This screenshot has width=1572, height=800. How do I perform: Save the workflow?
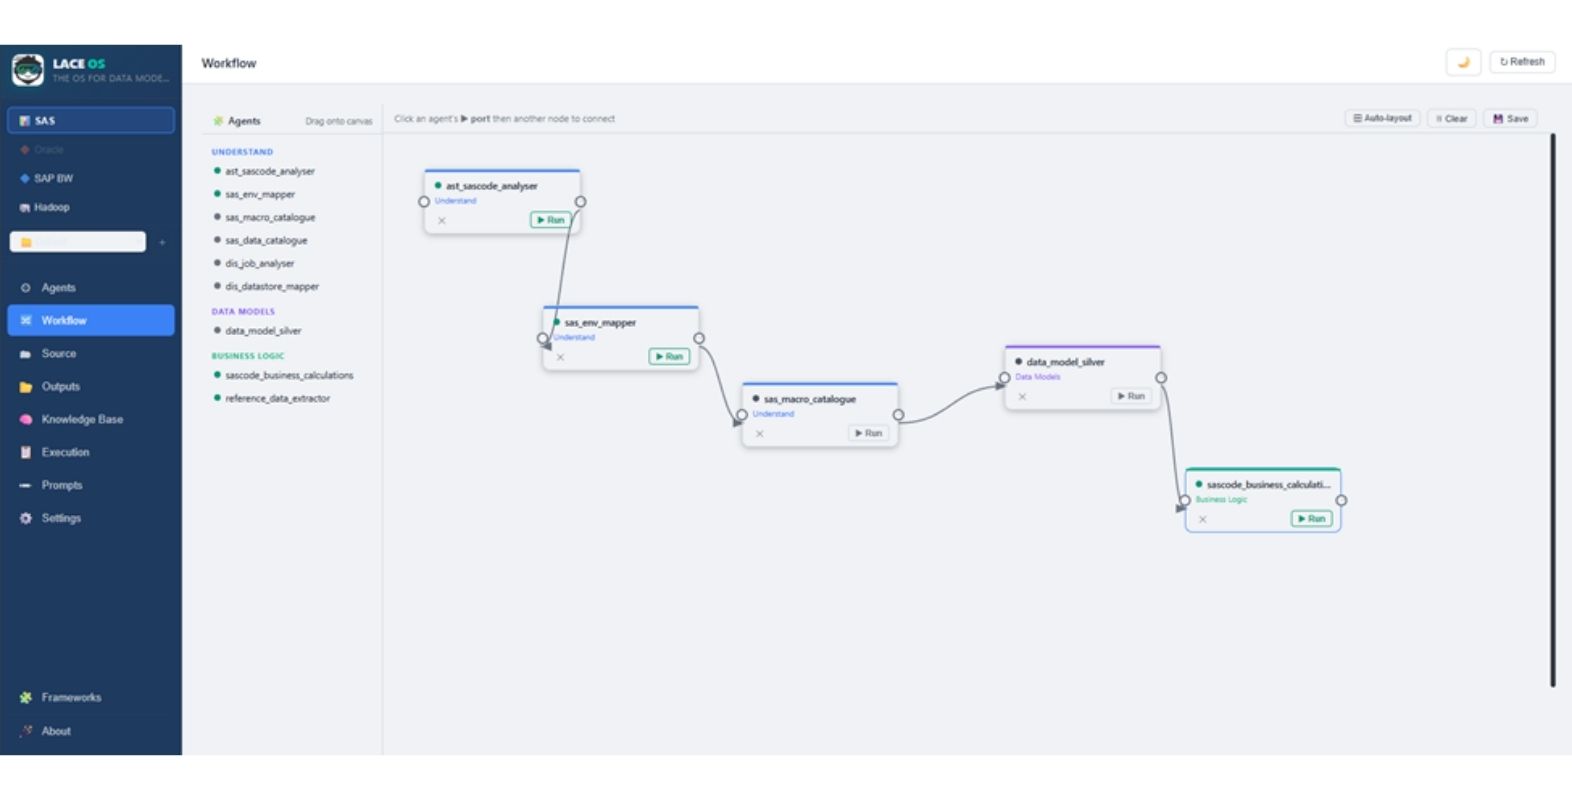[x=1510, y=119]
